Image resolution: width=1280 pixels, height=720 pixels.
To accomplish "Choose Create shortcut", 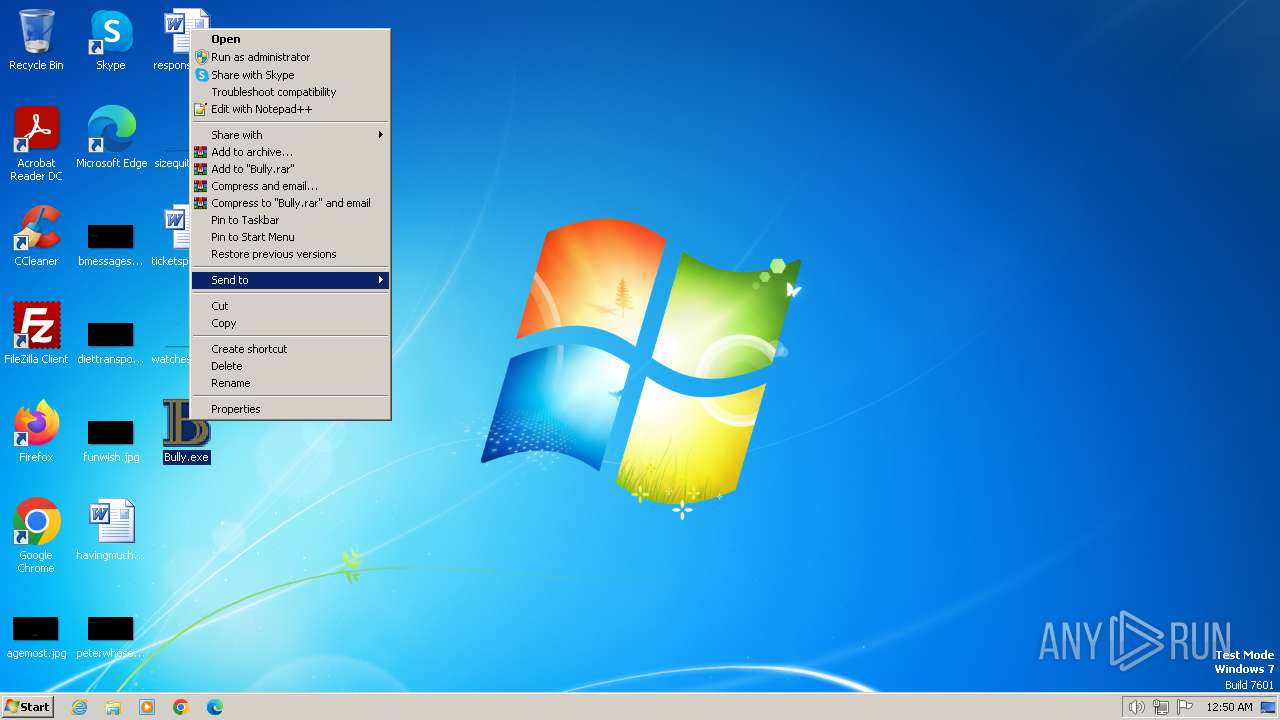I will (290, 349).
